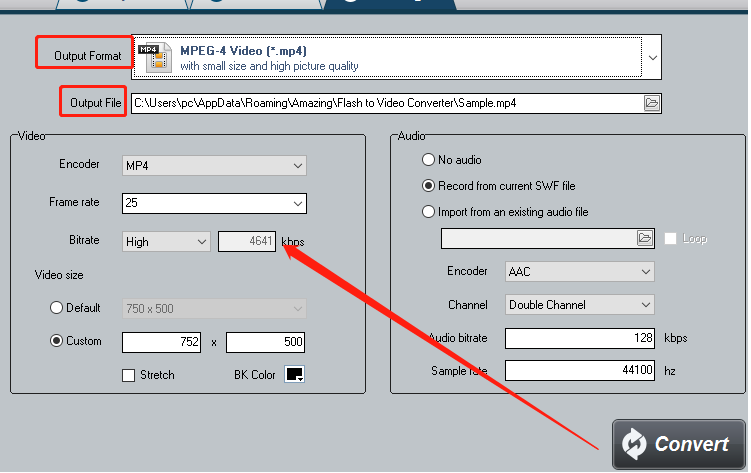The width and height of the screenshot is (751, 473).
Task: Enable the Stretch checkbox
Action: (128, 375)
